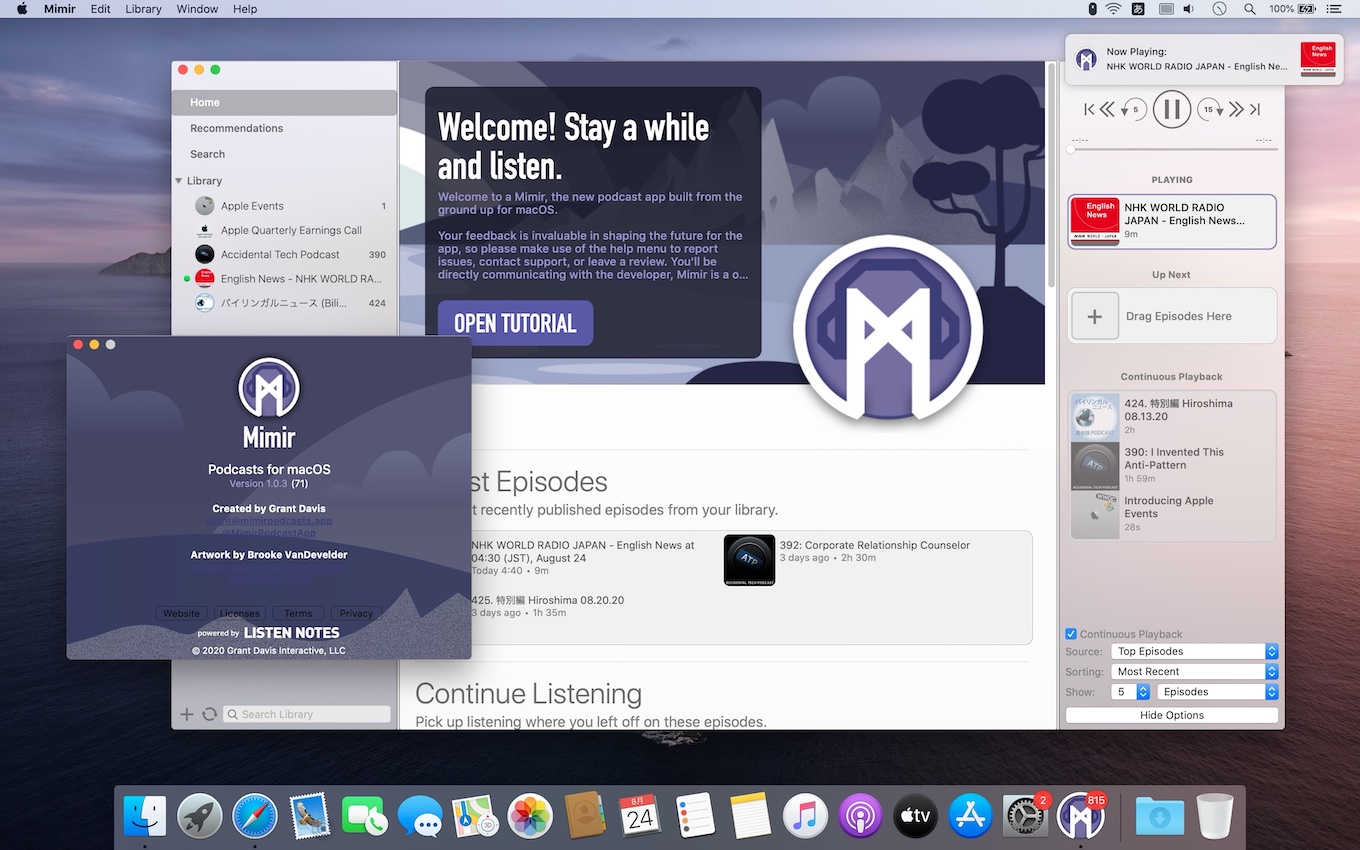Click the double-chevron rewind icon
Viewport: 1360px width, 850px height.
click(x=1107, y=109)
